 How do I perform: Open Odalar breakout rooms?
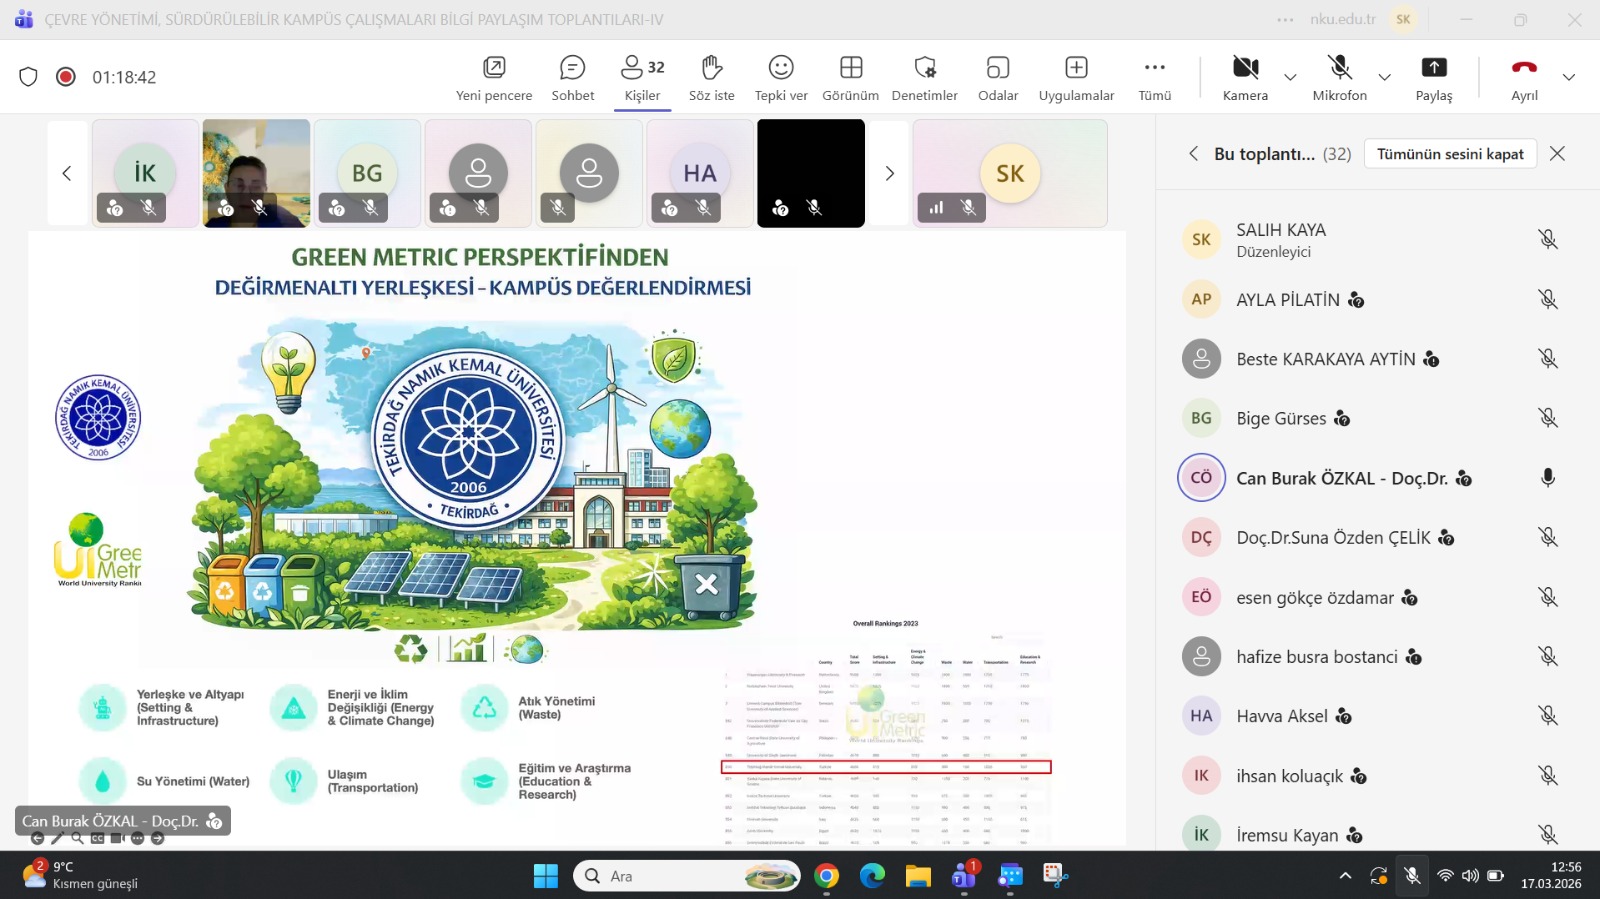point(997,78)
